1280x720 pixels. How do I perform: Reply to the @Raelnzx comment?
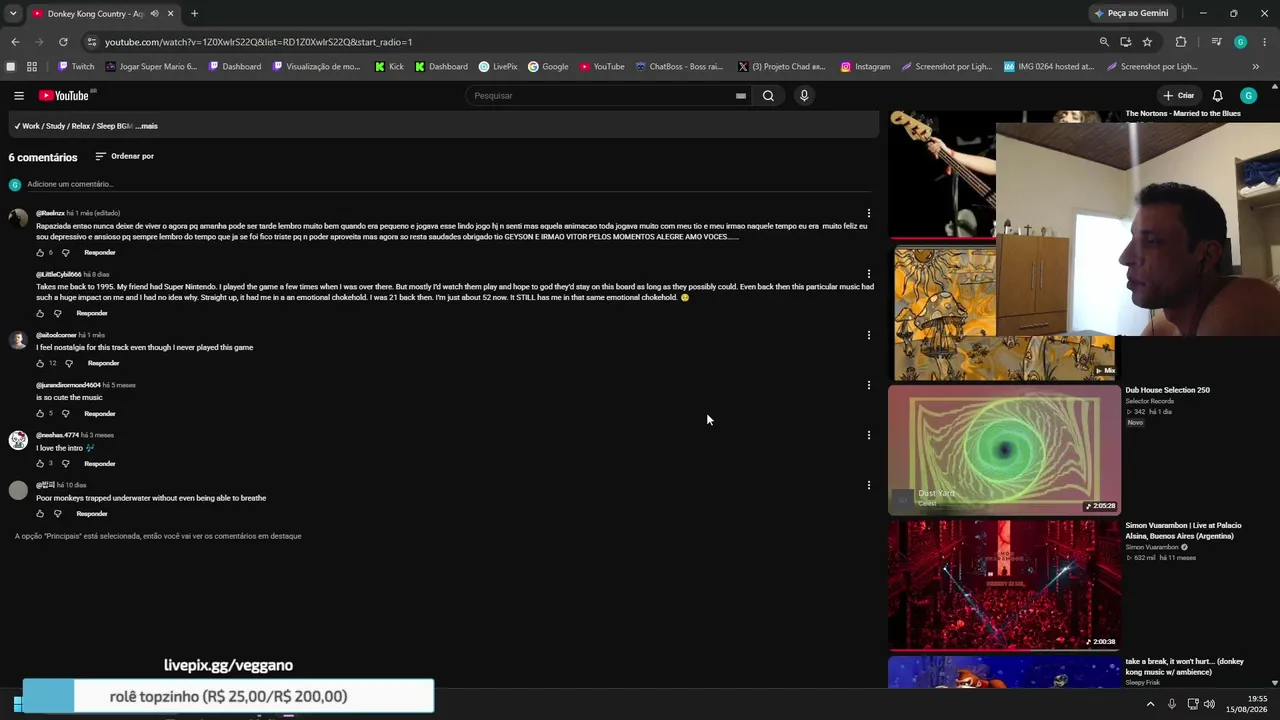coord(100,253)
